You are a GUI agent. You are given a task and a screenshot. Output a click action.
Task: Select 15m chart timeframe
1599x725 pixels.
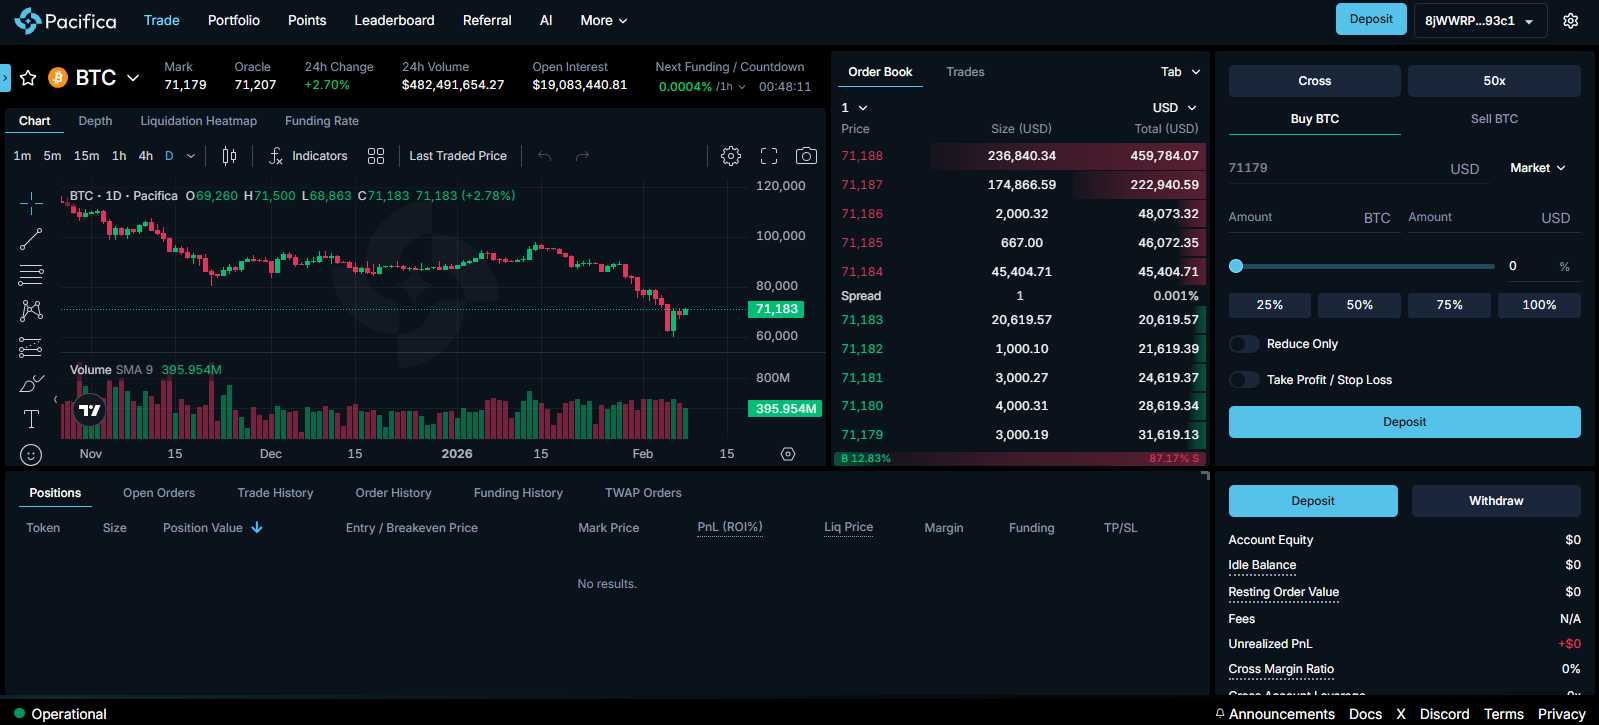click(x=86, y=156)
